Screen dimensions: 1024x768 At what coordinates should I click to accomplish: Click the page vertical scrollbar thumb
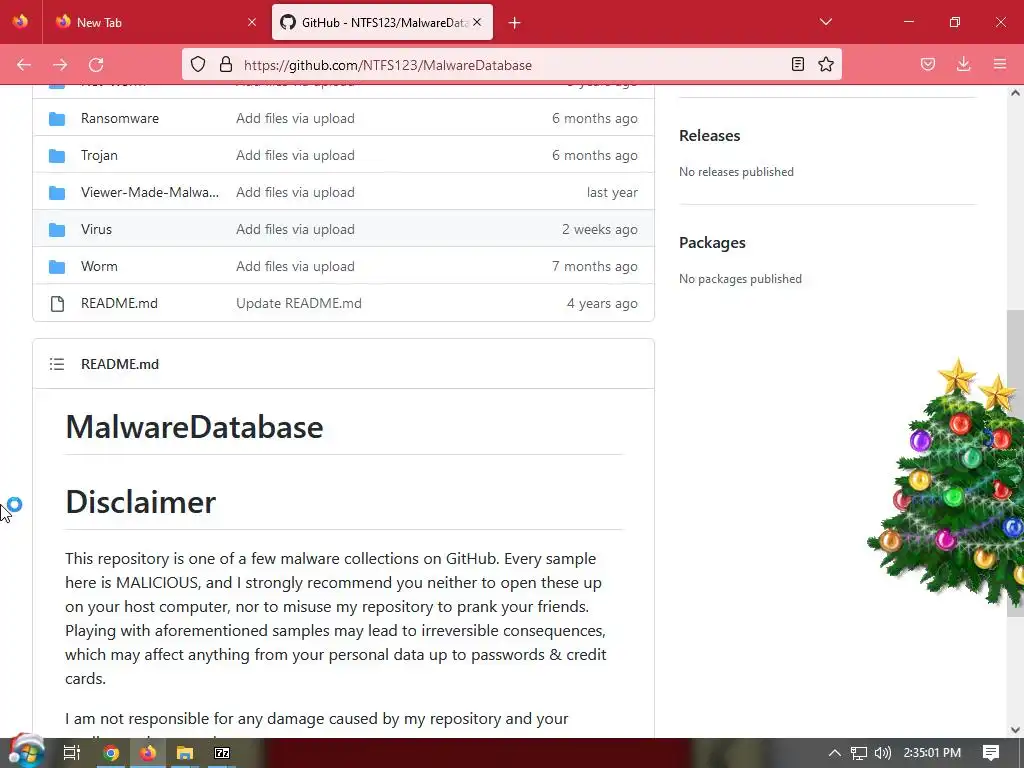(x=1015, y=464)
